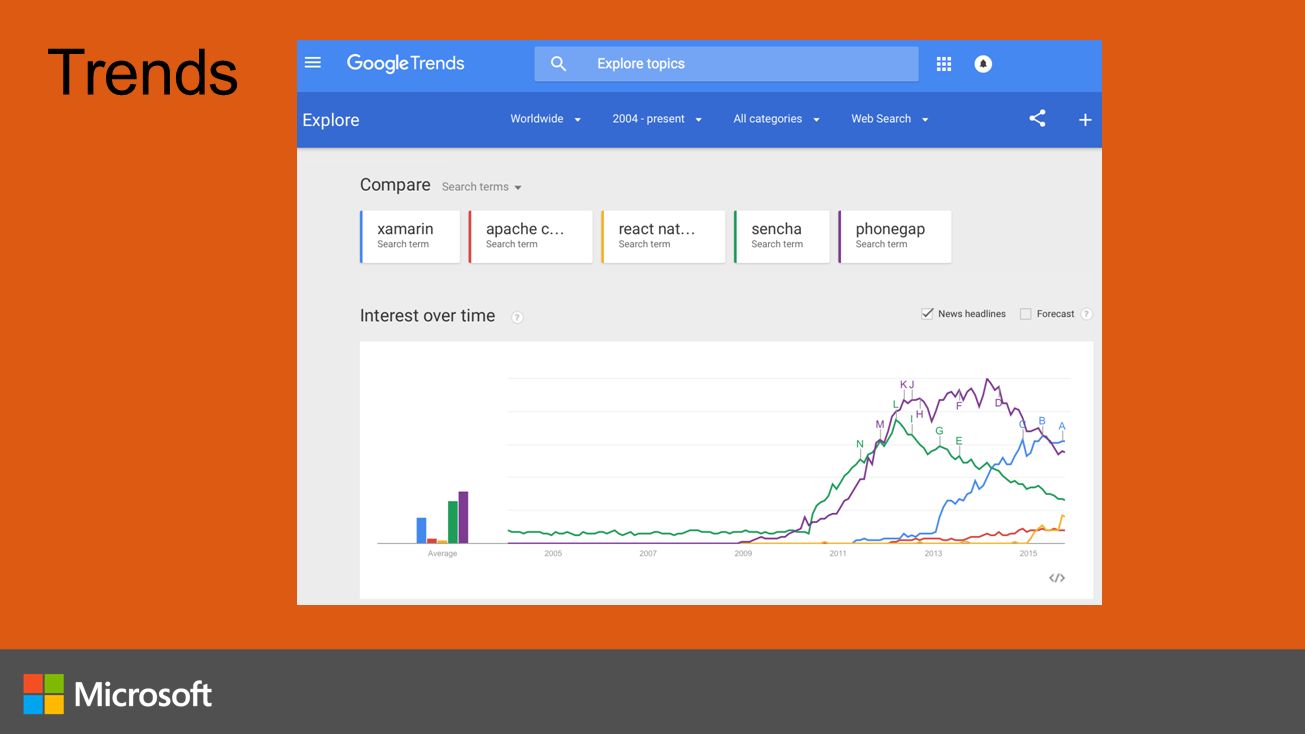Click the green sencha average bar
The width and height of the screenshot is (1305, 734).
coord(453,522)
